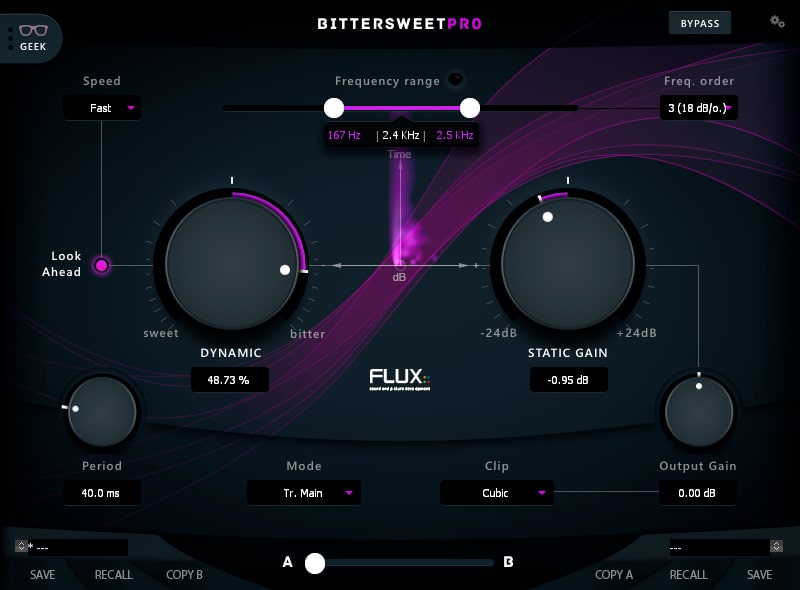Open the Freq. order dropdown
800x590 pixels.
tap(698, 107)
